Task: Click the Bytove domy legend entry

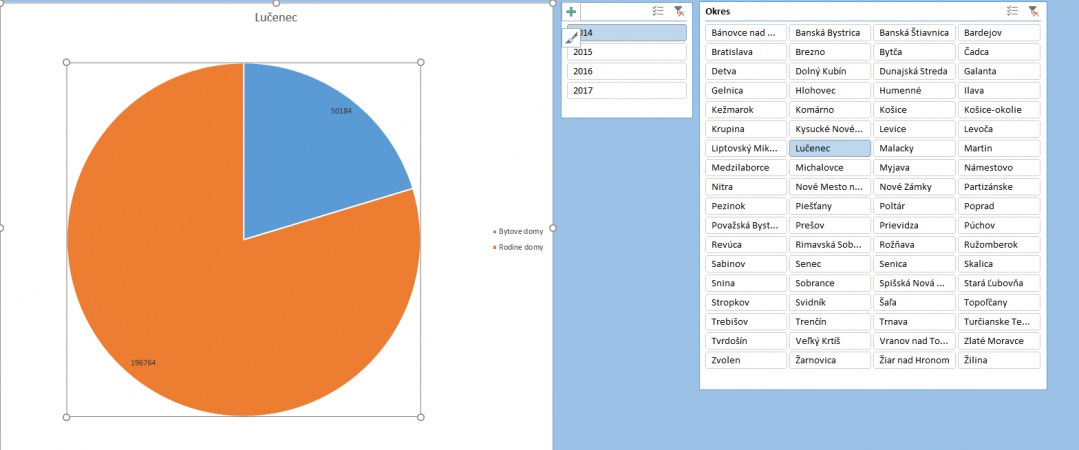Action: (x=518, y=232)
